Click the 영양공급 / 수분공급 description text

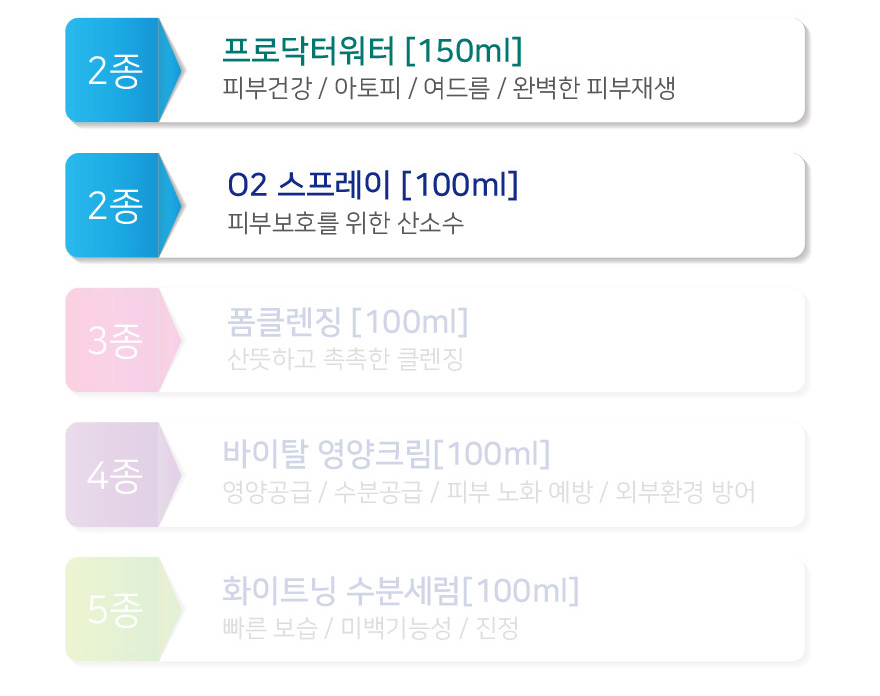tap(323, 492)
